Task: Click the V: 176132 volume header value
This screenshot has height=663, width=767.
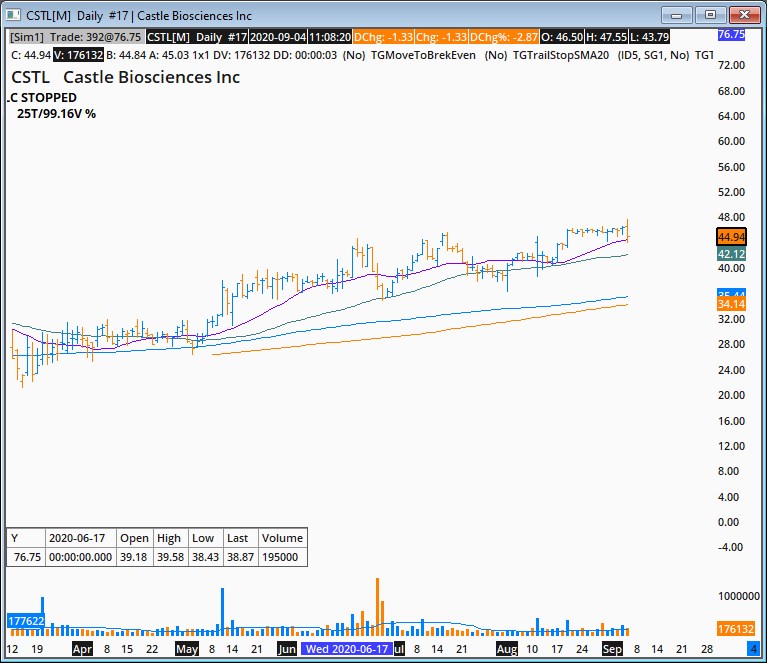Action: click(x=78, y=55)
